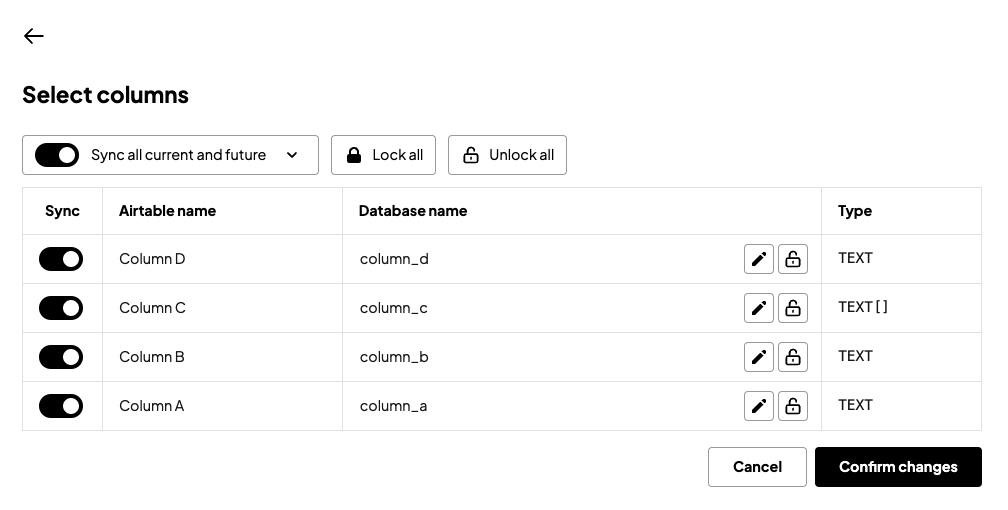Click Confirm changes button
Image resolution: width=1008 pixels, height=510 pixels.
click(x=898, y=467)
